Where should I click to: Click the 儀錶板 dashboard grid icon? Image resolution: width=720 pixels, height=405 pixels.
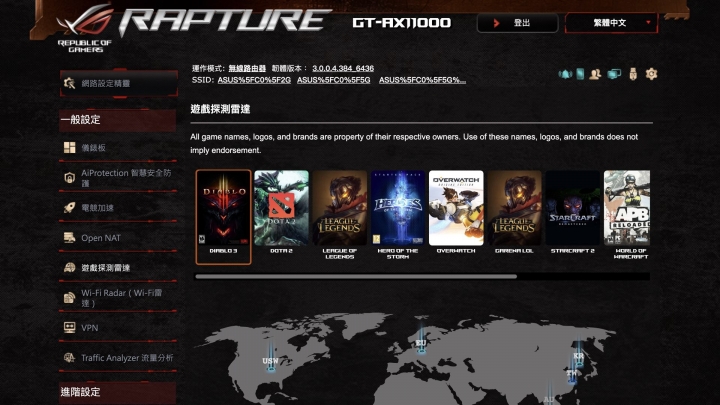pyautogui.click(x=69, y=147)
